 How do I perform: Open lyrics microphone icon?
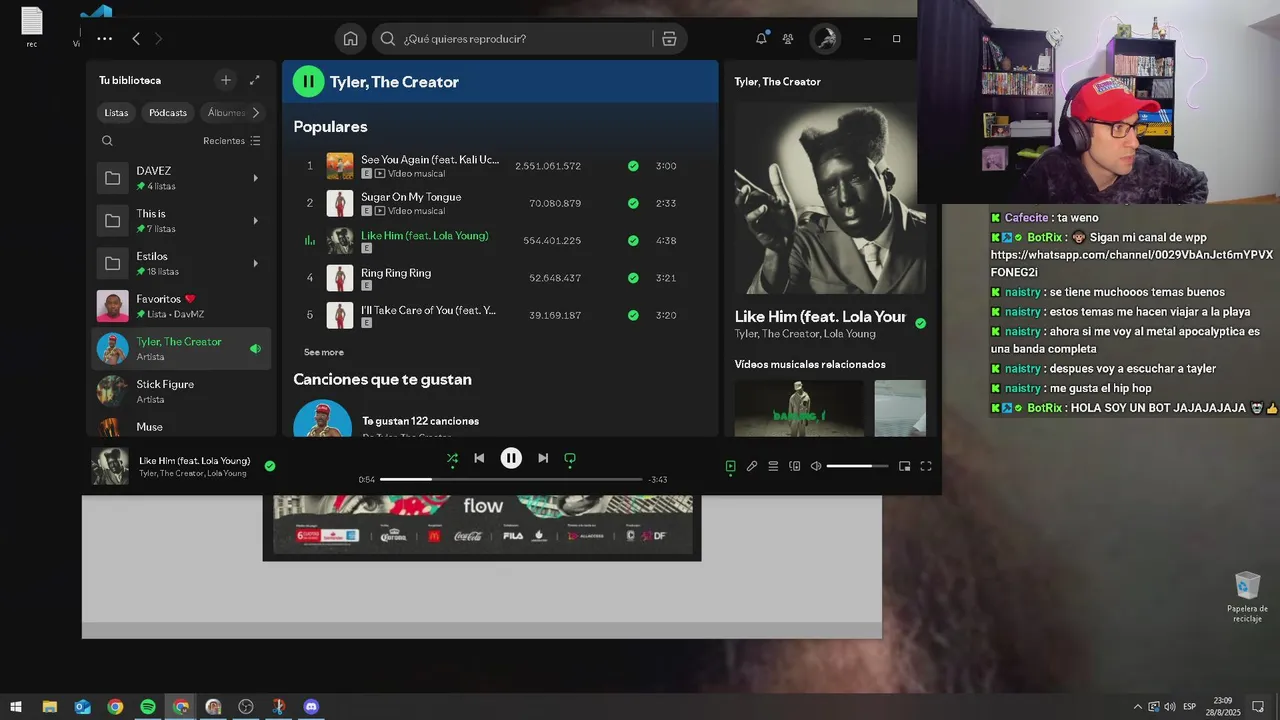(x=752, y=466)
